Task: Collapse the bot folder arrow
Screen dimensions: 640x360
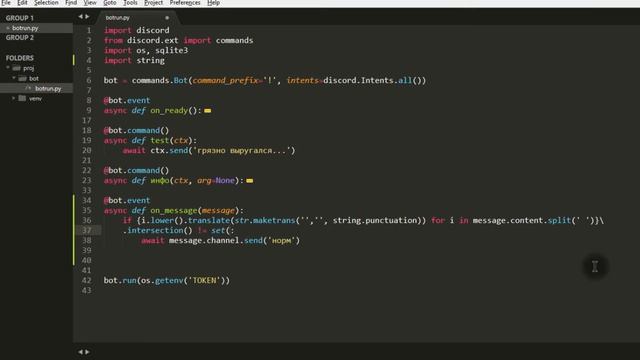Action: coord(14,78)
